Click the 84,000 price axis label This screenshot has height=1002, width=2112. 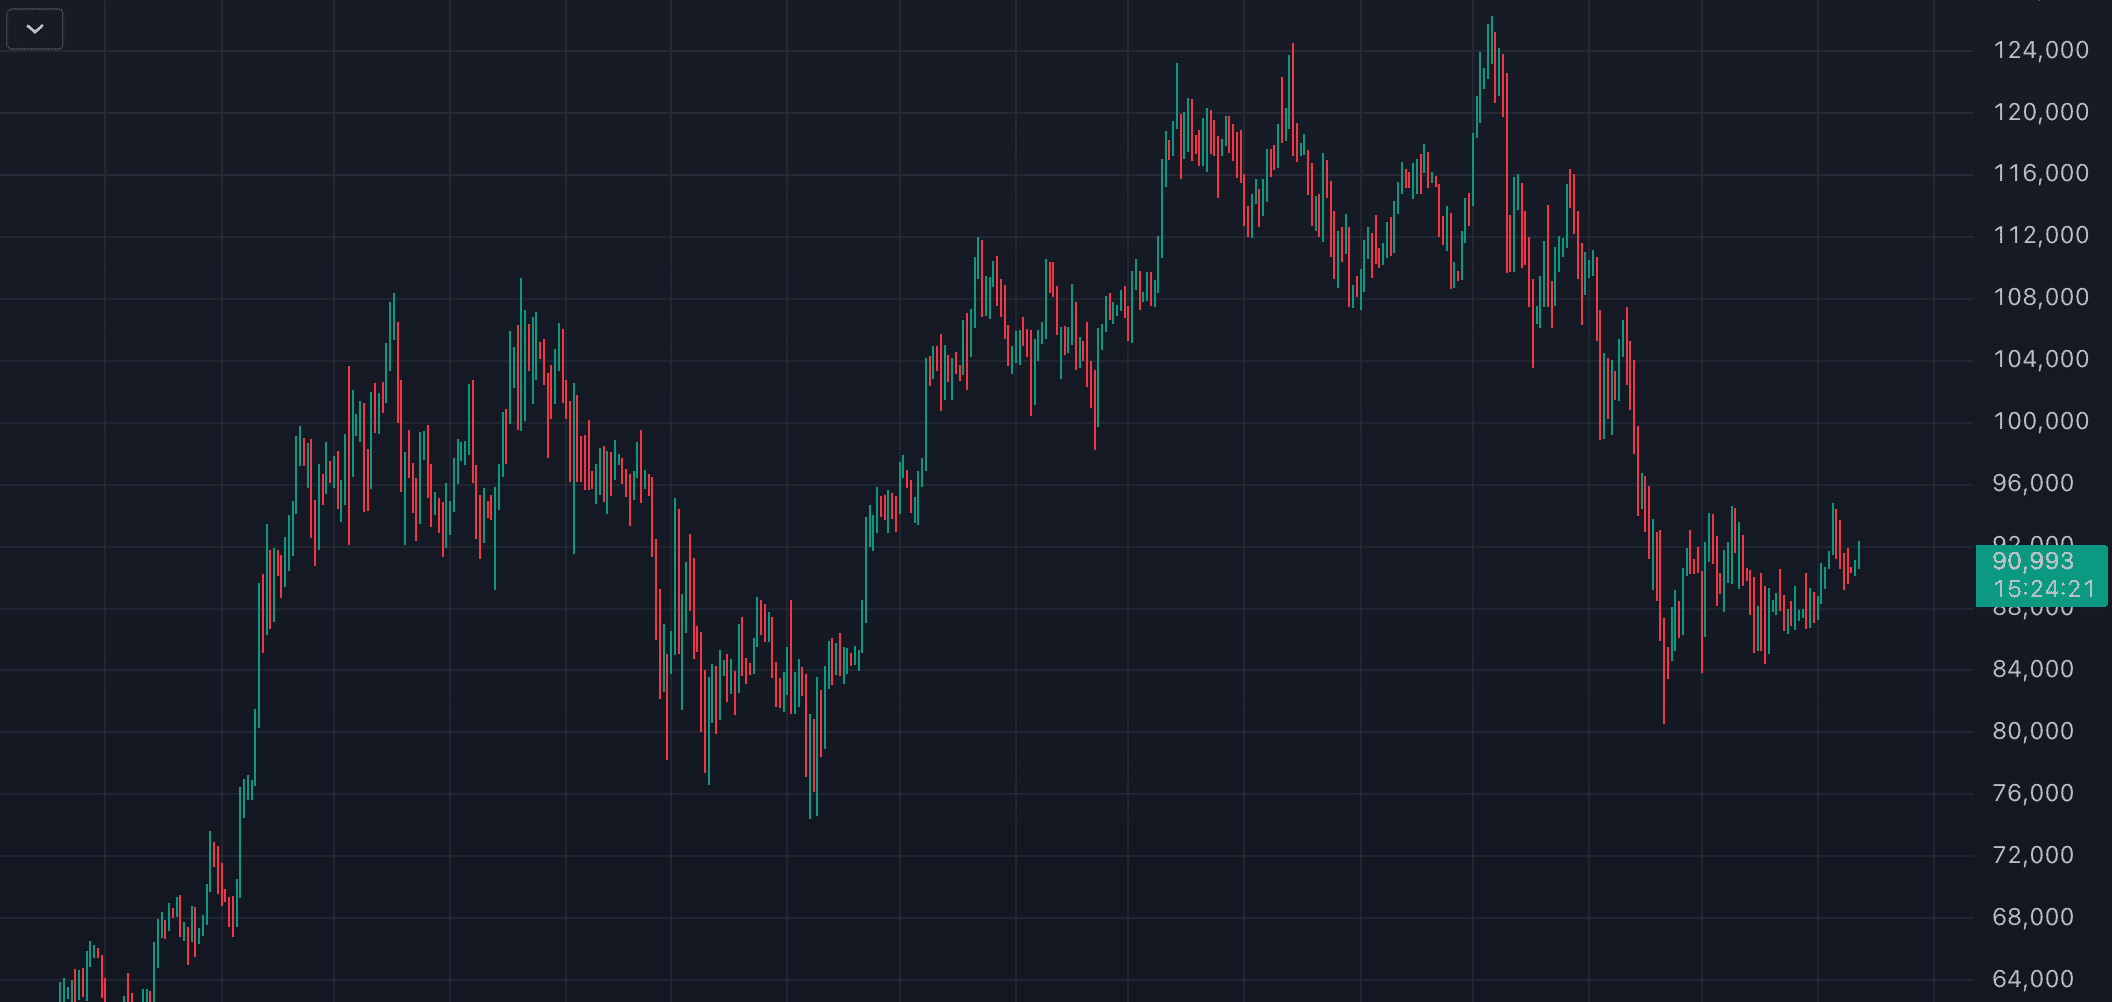[x=2033, y=669]
